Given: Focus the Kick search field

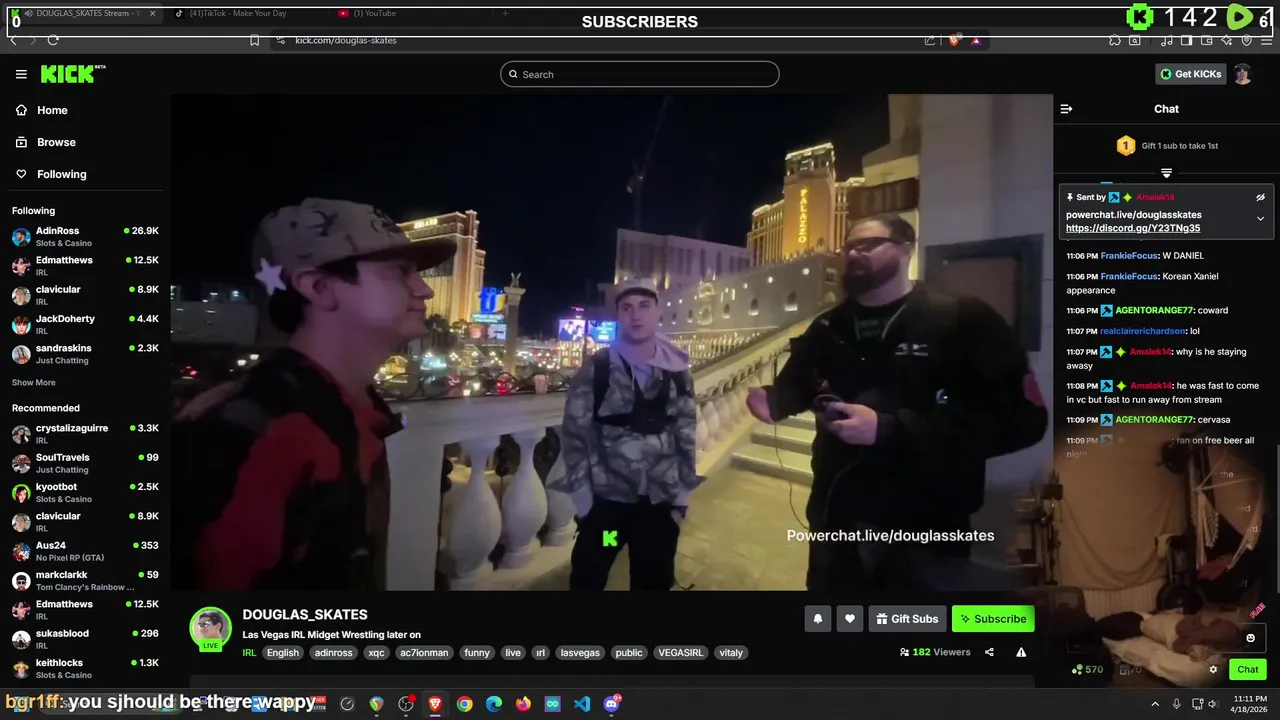Looking at the screenshot, I should pos(640,74).
